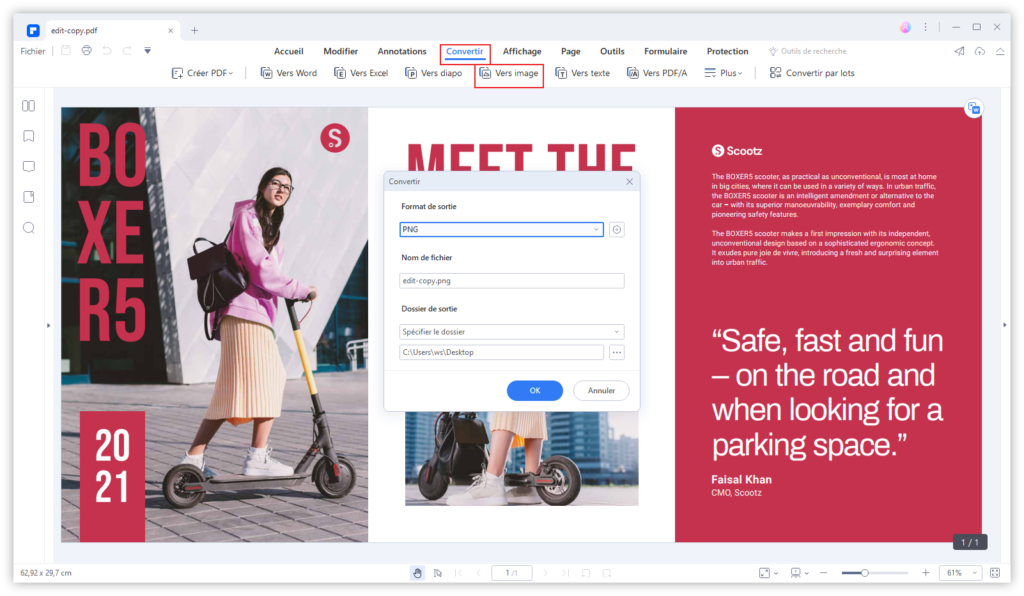Expand the PNG output format dropdown

[501, 229]
